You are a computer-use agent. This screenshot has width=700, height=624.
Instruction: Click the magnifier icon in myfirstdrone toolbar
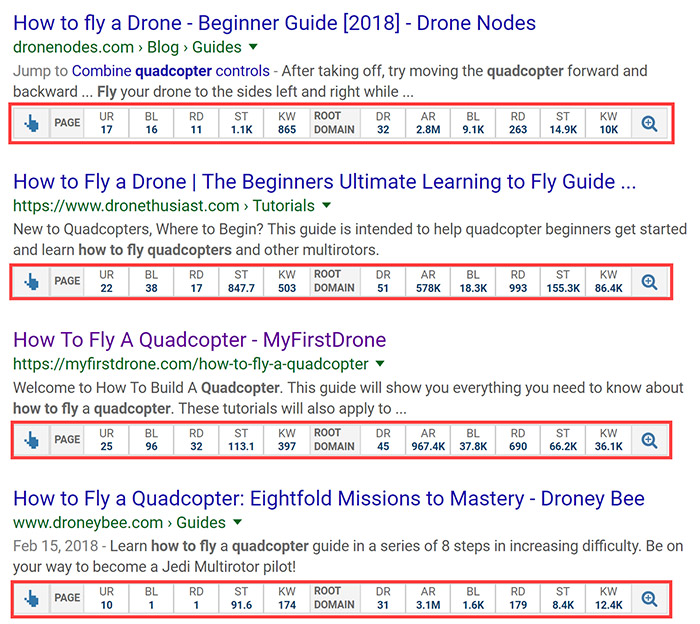tap(649, 441)
